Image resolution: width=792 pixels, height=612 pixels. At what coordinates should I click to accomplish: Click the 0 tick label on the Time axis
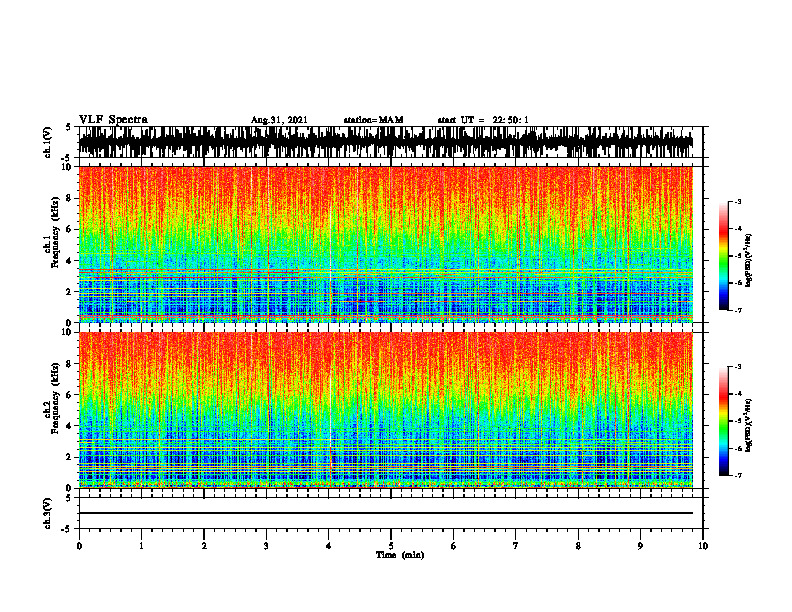pyautogui.click(x=79, y=546)
